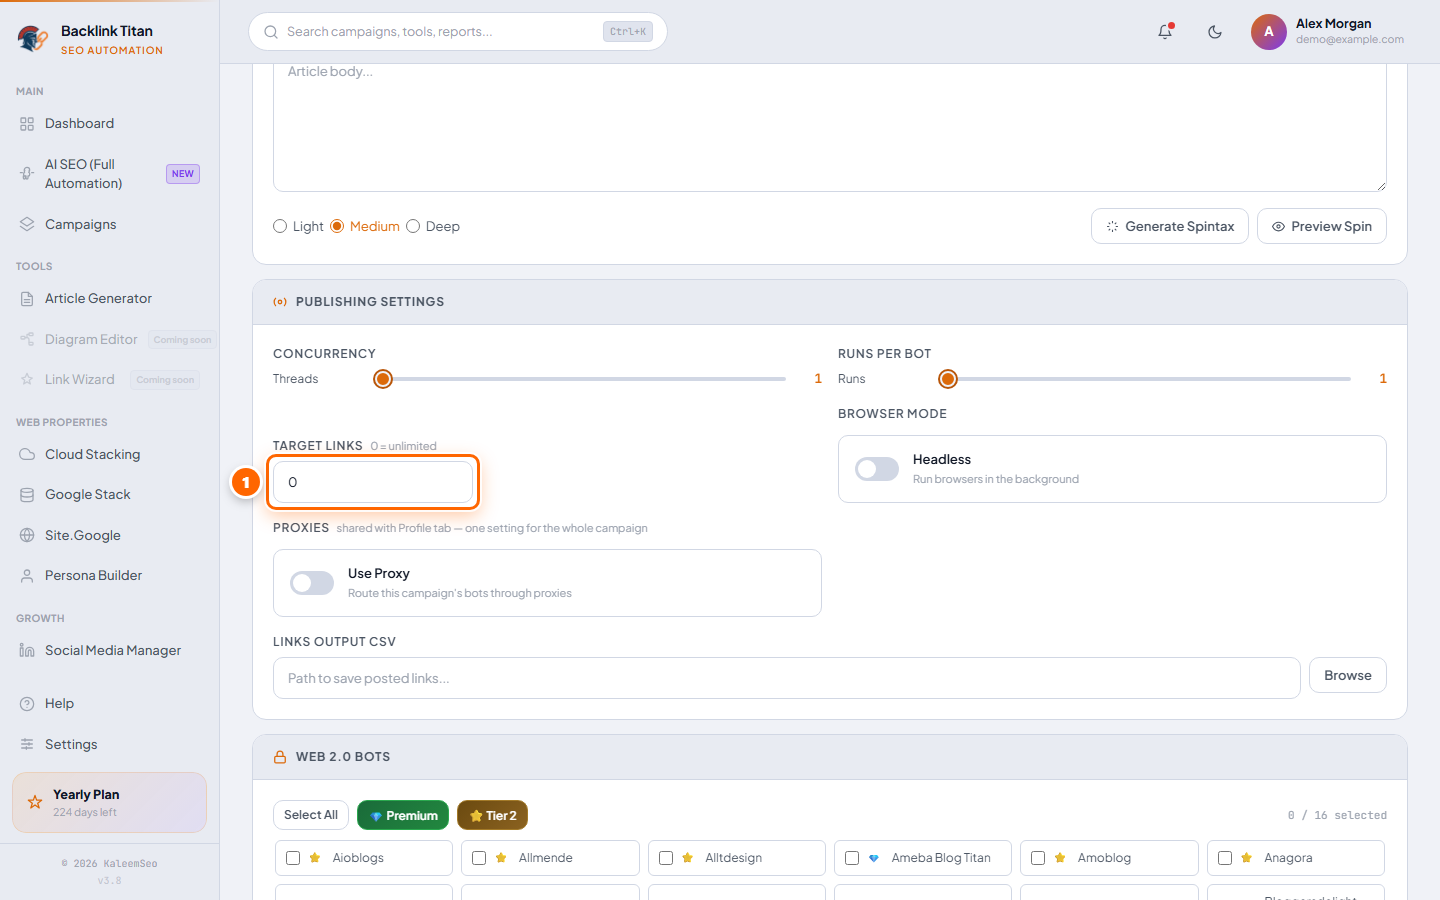Click the Threads concurrency slider handle
This screenshot has height=900, width=1440.
coord(383,379)
